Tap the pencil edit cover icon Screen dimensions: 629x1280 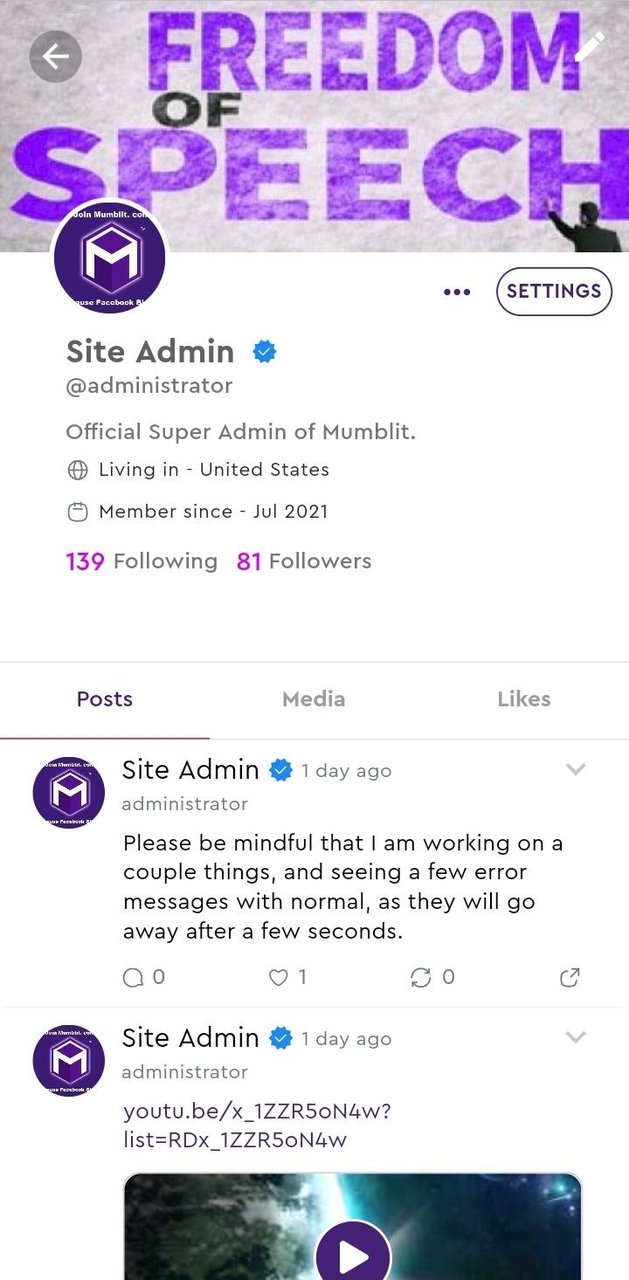(x=589, y=46)
